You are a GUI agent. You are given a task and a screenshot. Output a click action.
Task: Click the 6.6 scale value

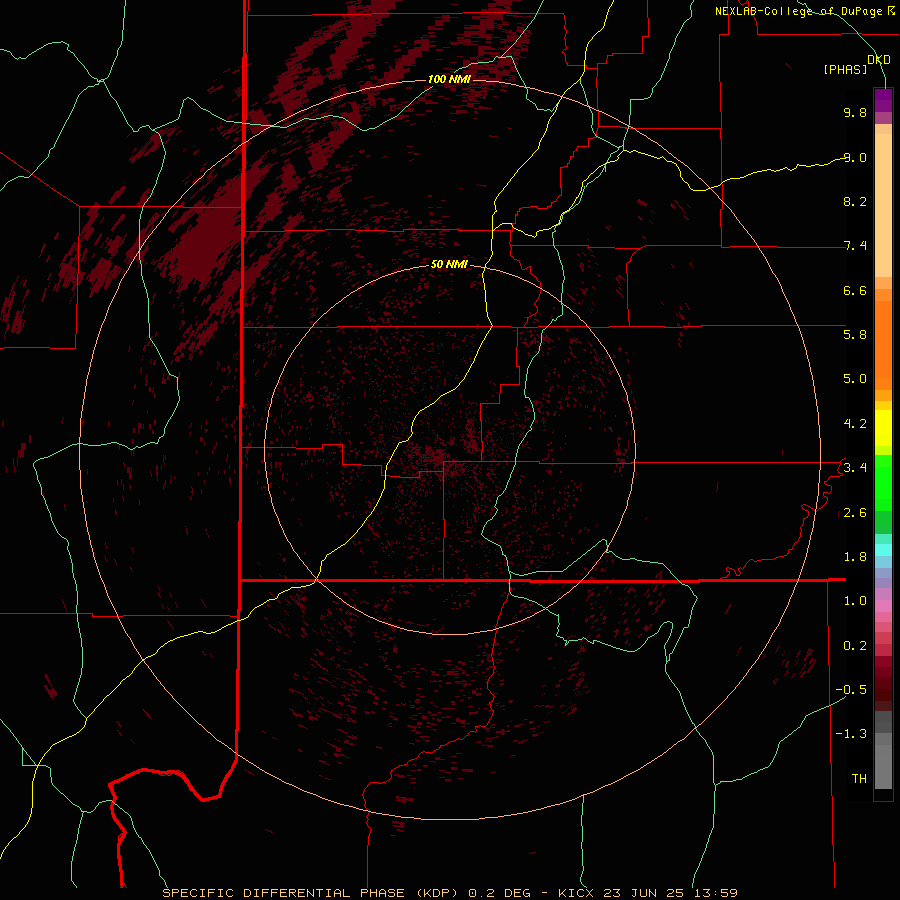(855, 290)
